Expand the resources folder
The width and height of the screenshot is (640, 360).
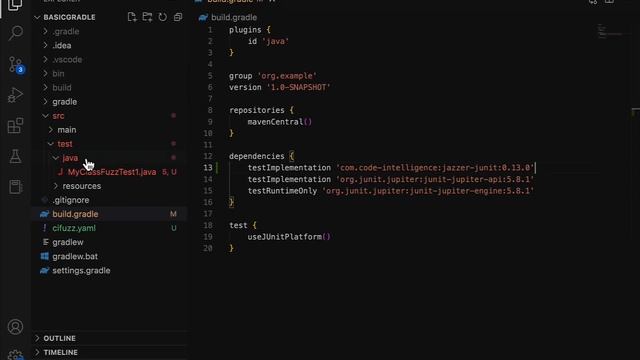click(x=82, y=186)
